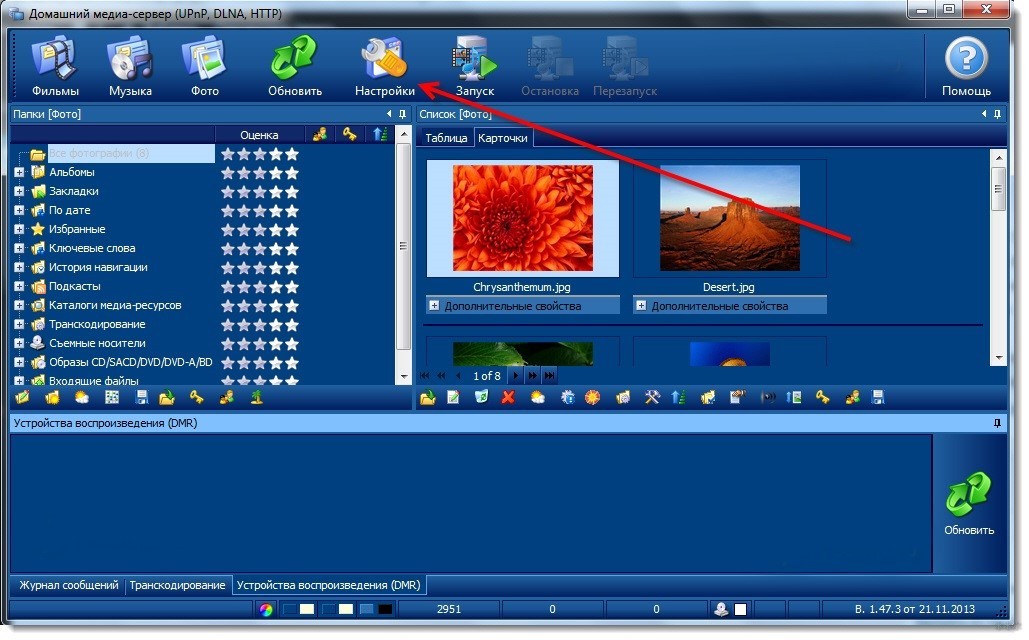Expand the Альбомы tree node
Screen dimensions: 1029x640
tap(19, 172)
